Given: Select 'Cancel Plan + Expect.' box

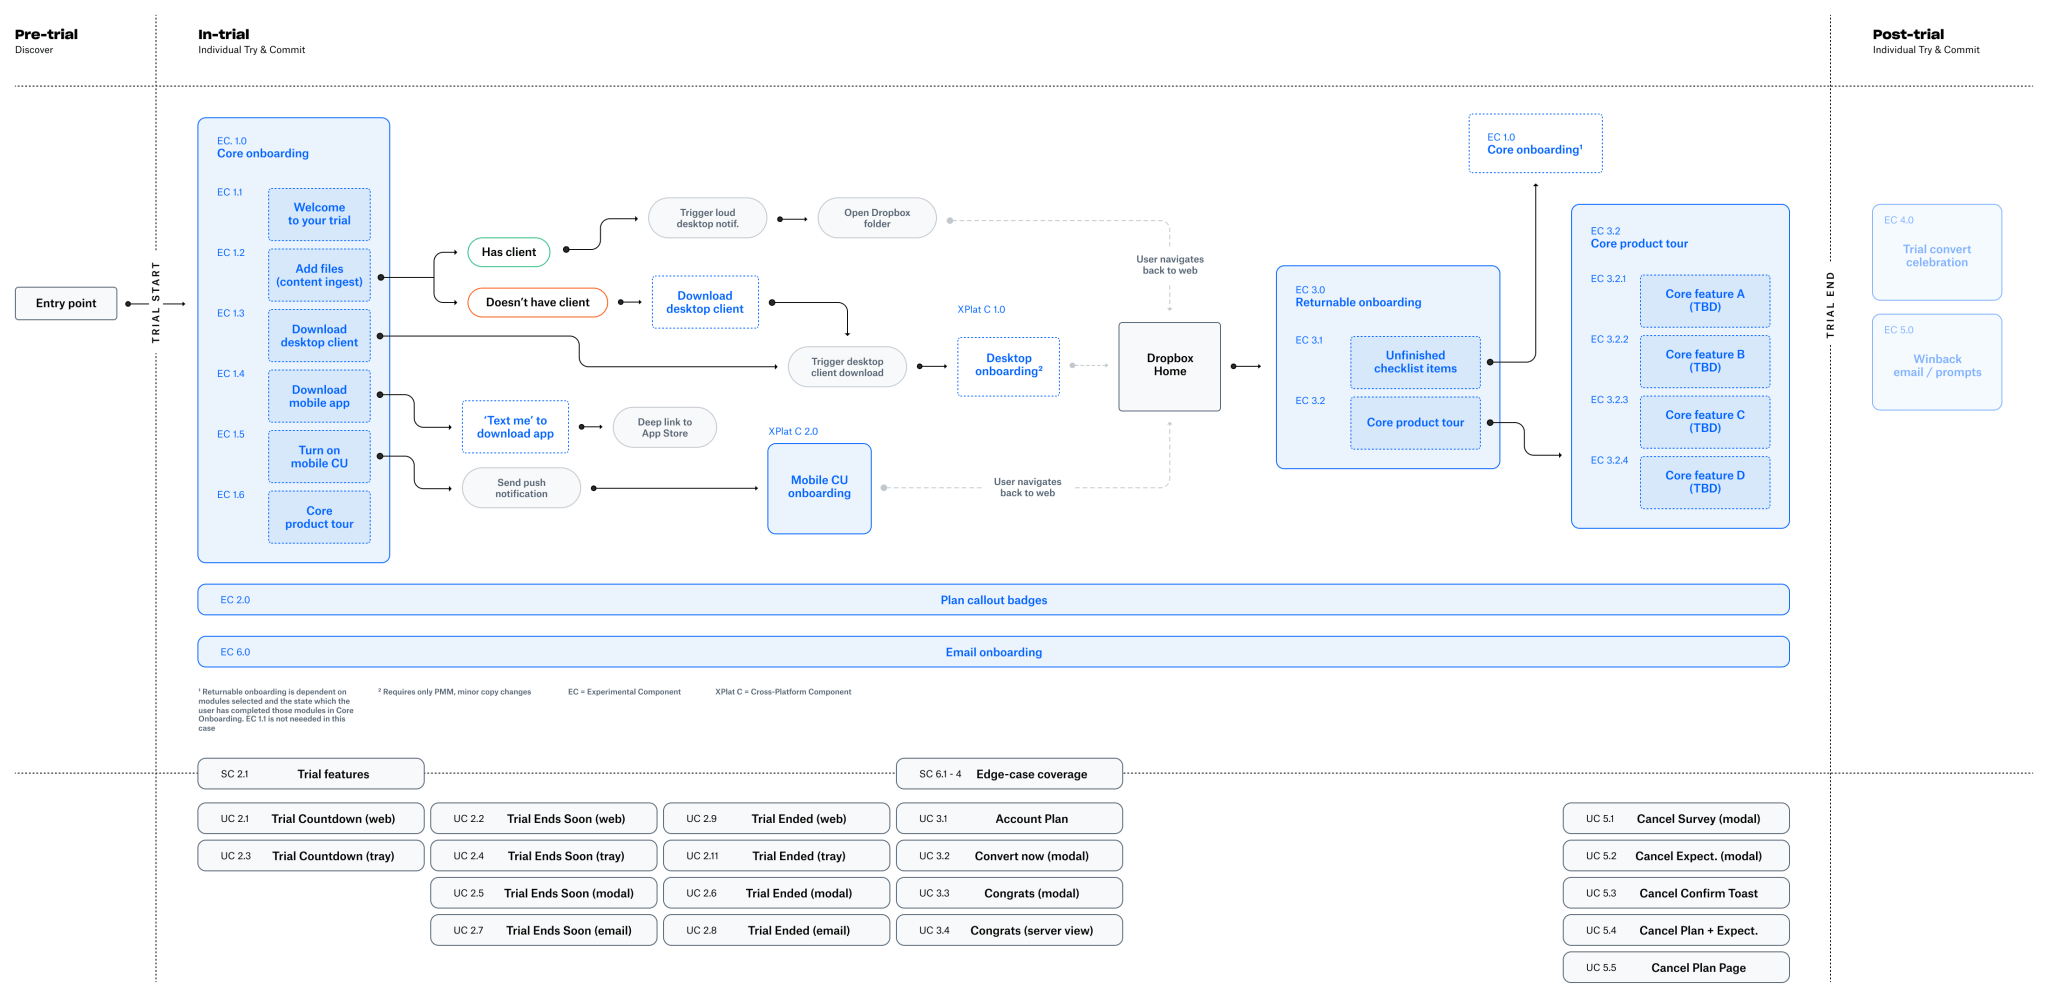Looking at the screenshot, I should [x=1676, y=930].
